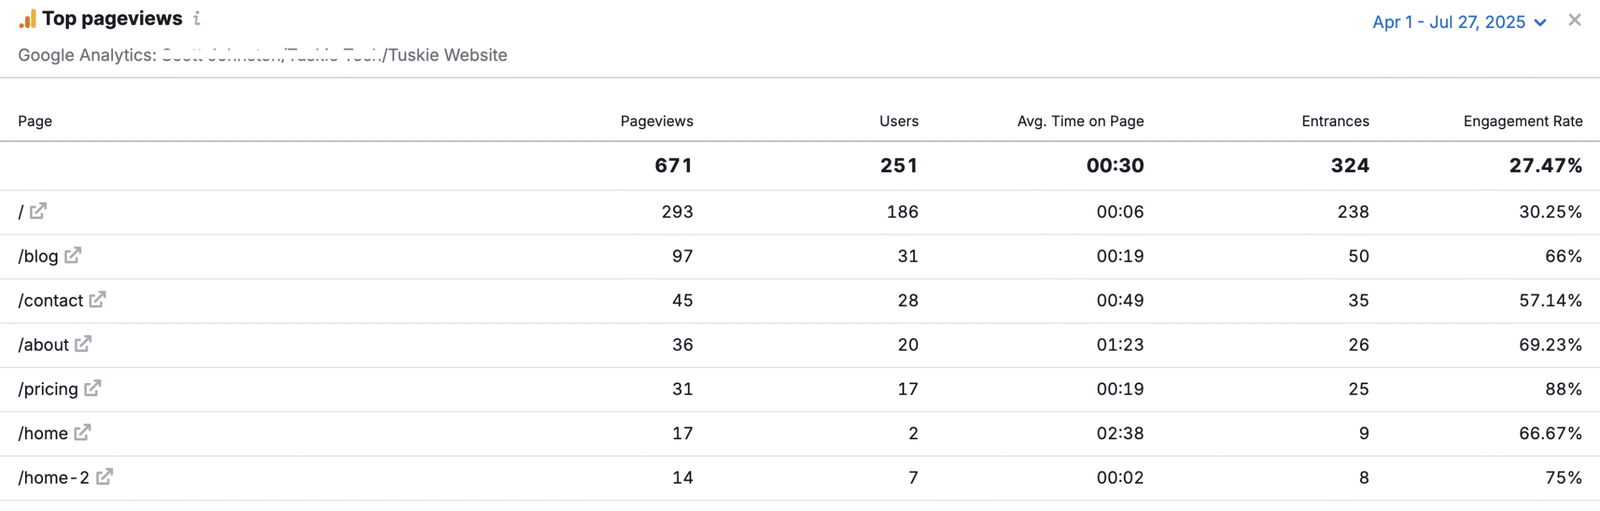Sort table by Entrances column header
Screen dimensions: 1600x511
click(1335, 121)
